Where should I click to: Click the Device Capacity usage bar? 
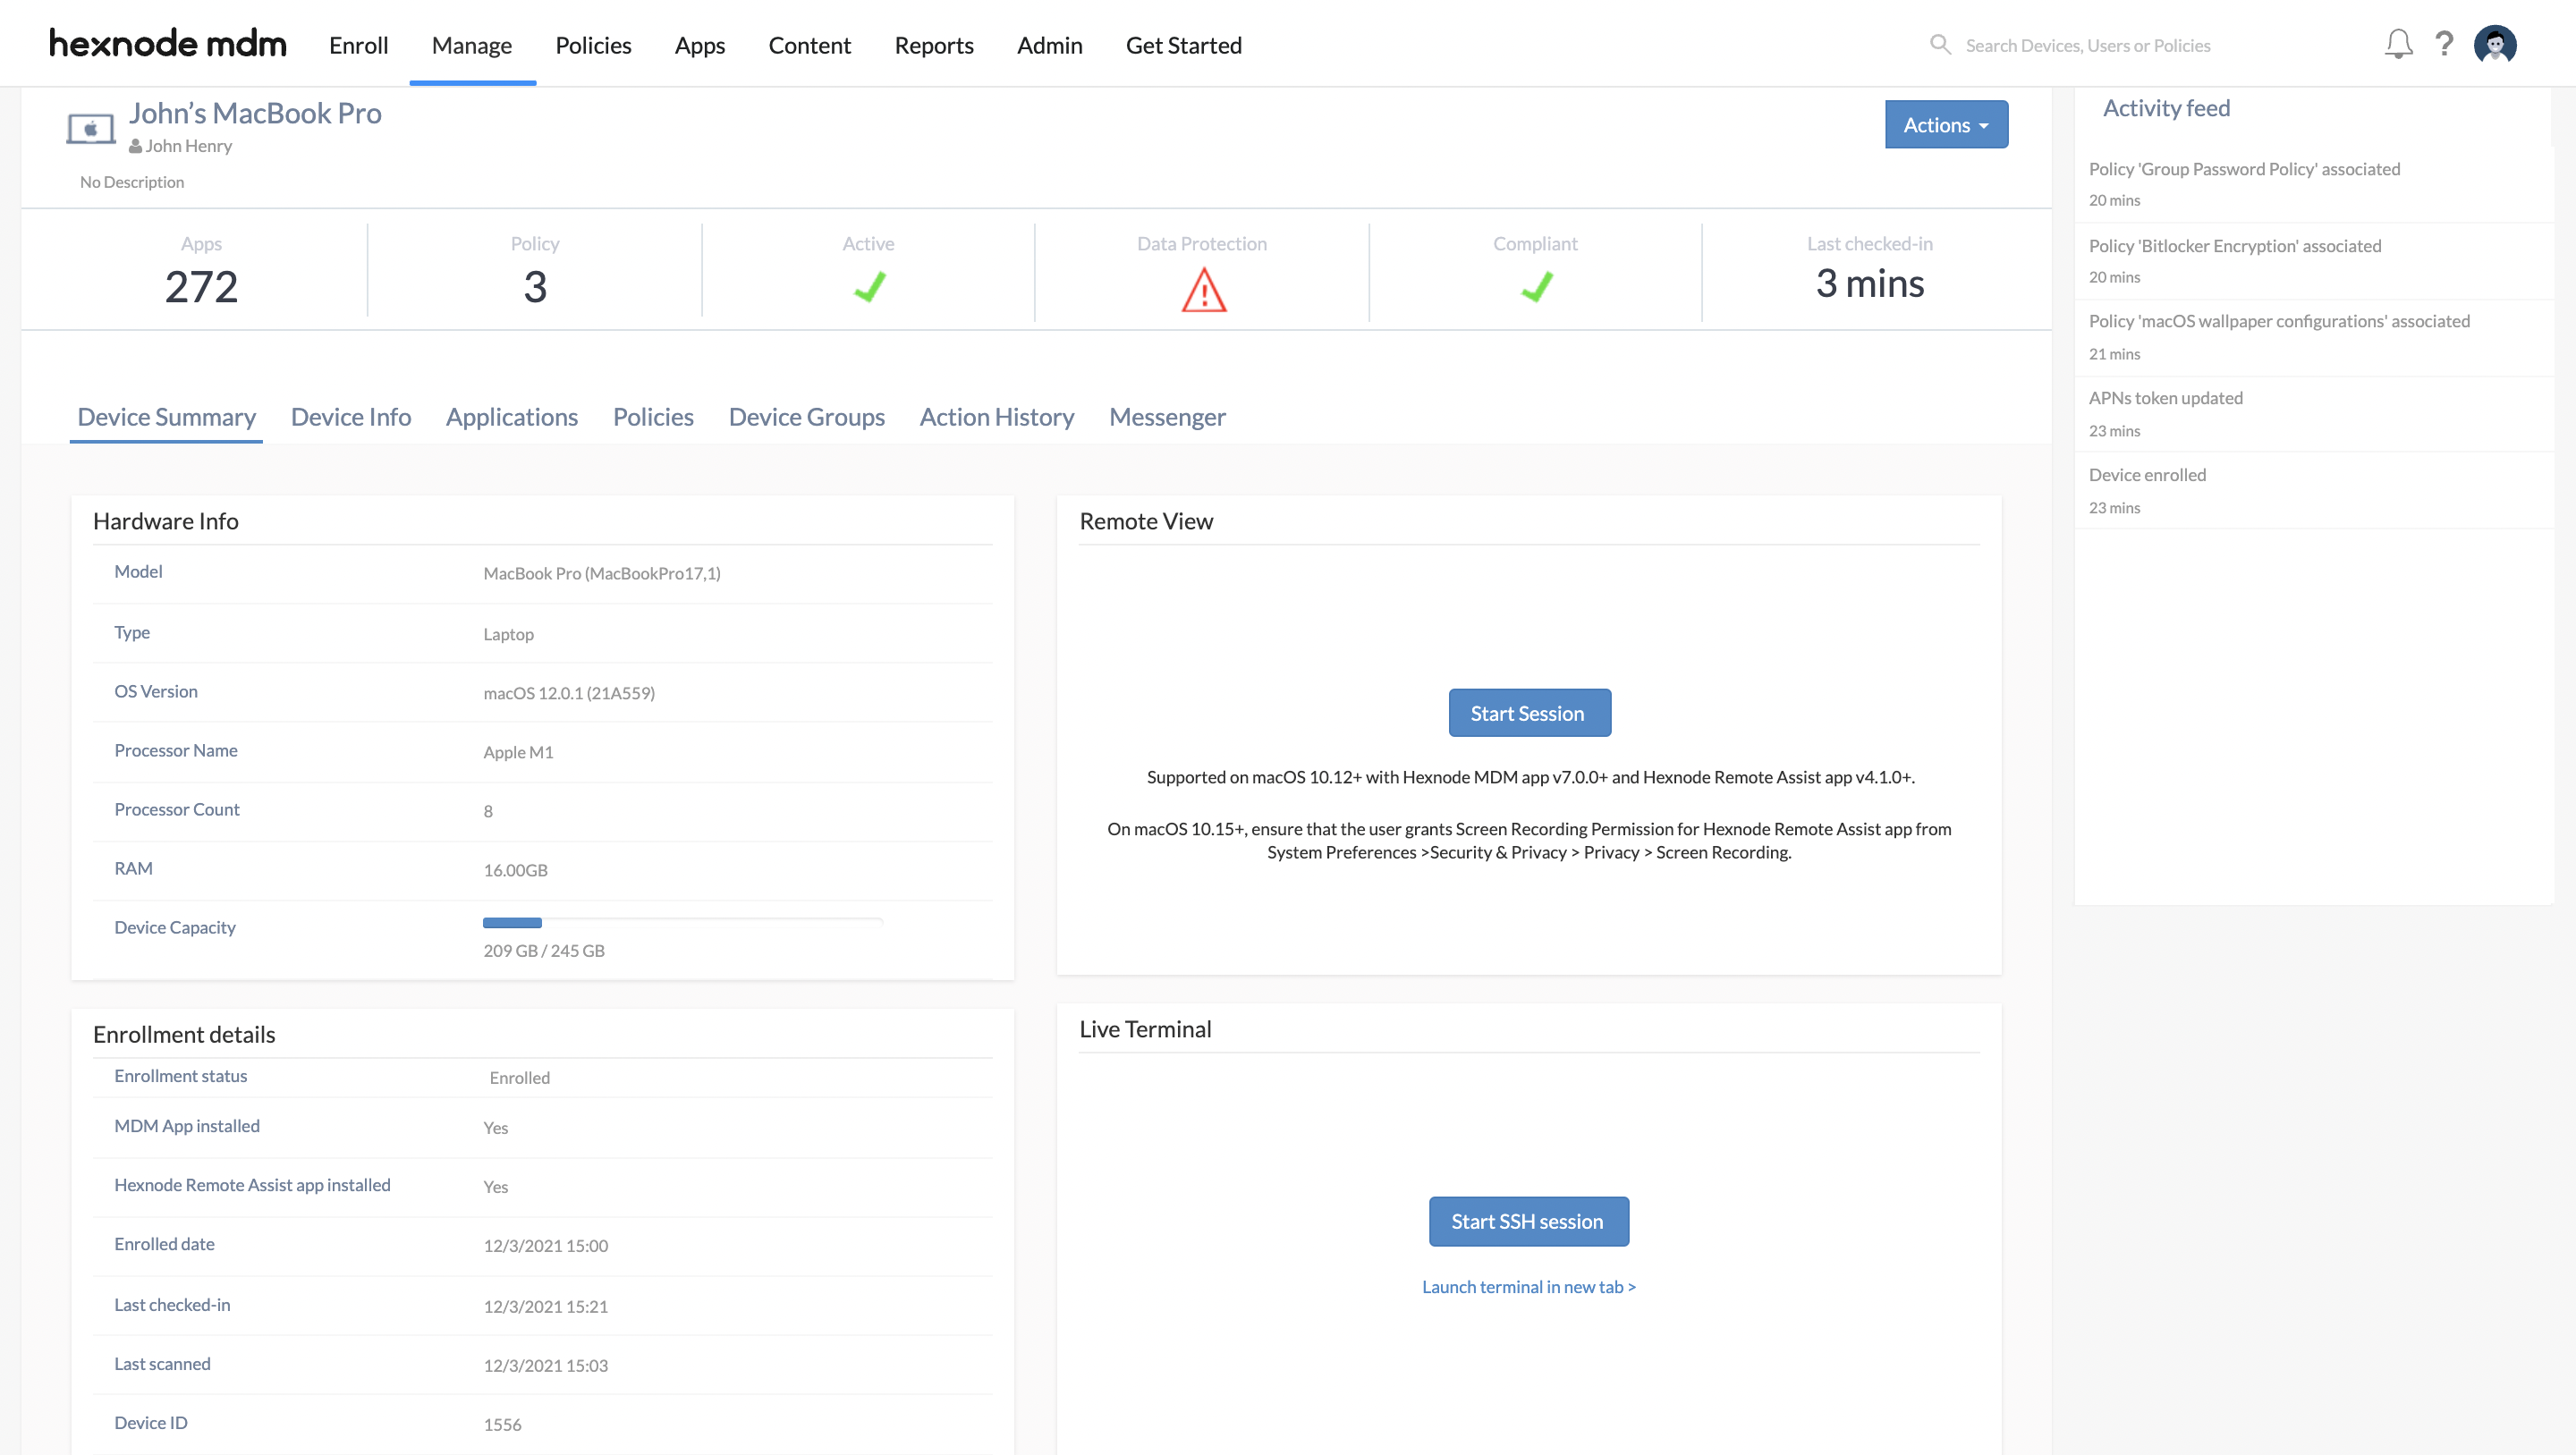coord(683,922)
